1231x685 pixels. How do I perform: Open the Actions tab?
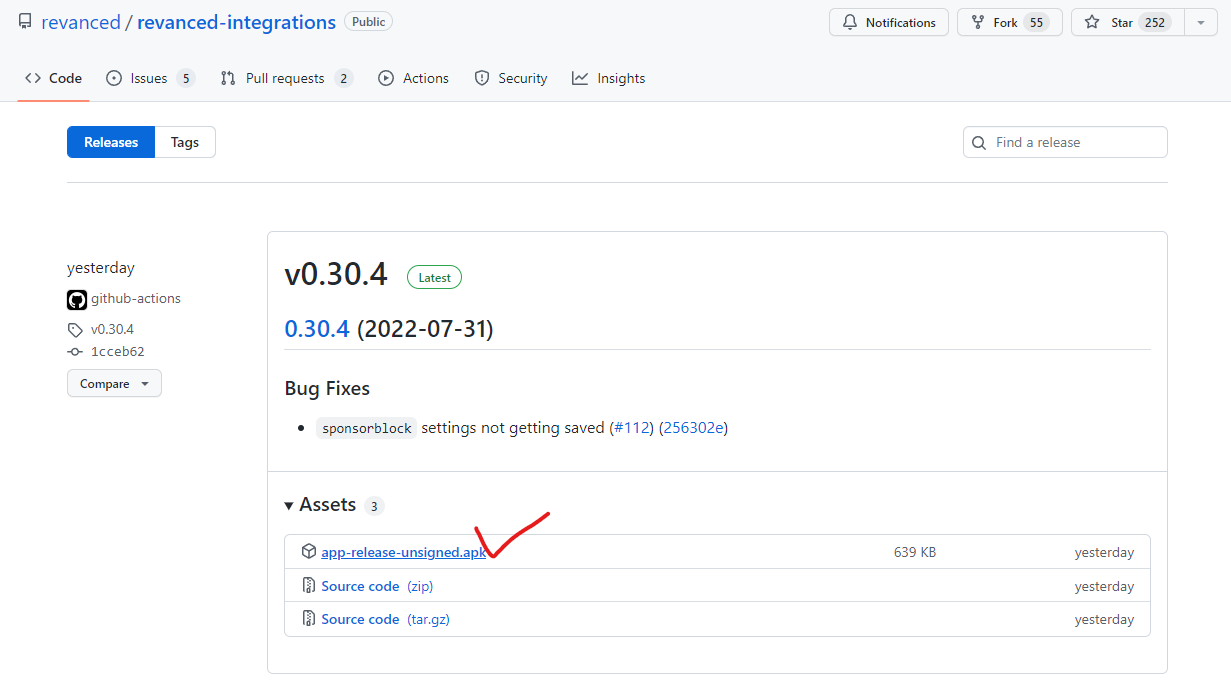(x=413, y=78)
